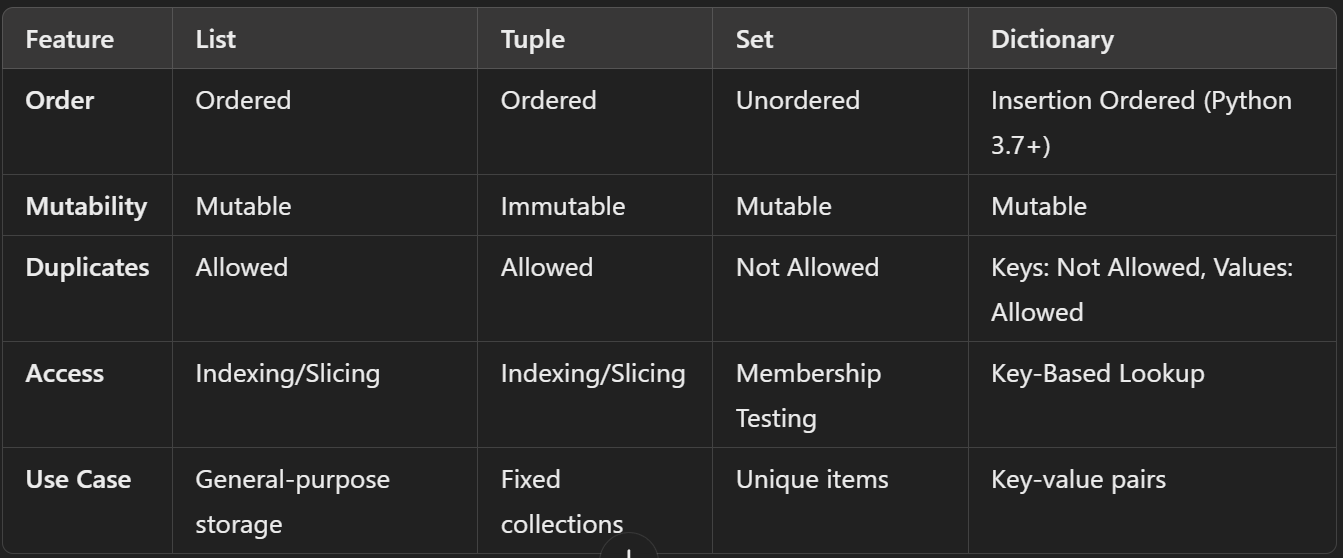Click the Feature column header
Screen dimensions: 1343x558
point(69,39)
